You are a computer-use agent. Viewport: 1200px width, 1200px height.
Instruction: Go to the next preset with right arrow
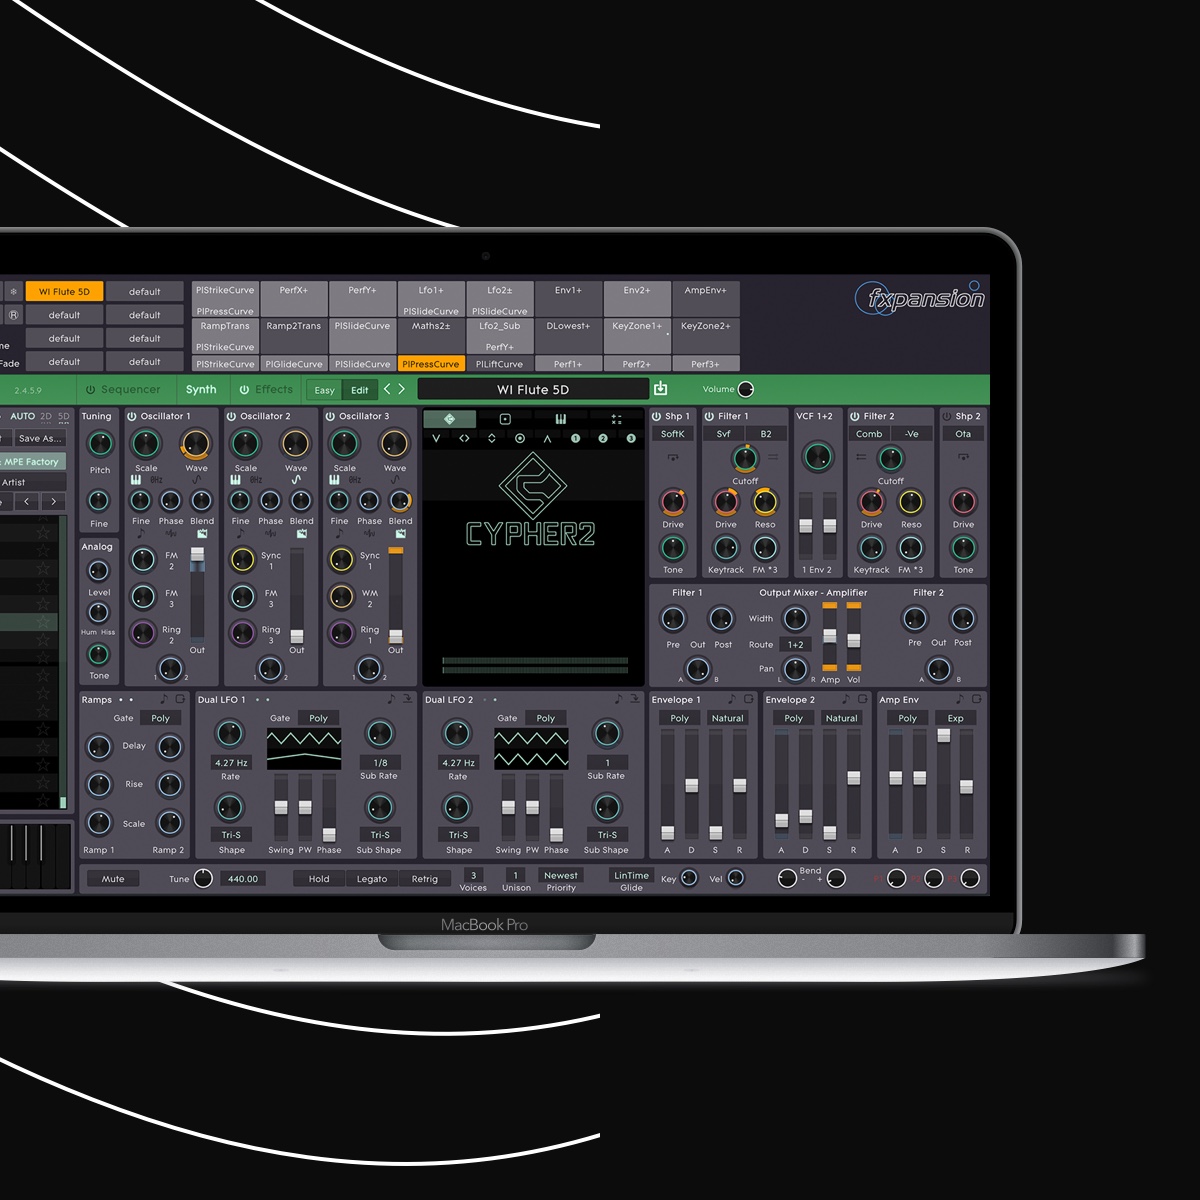coord(402,389)
